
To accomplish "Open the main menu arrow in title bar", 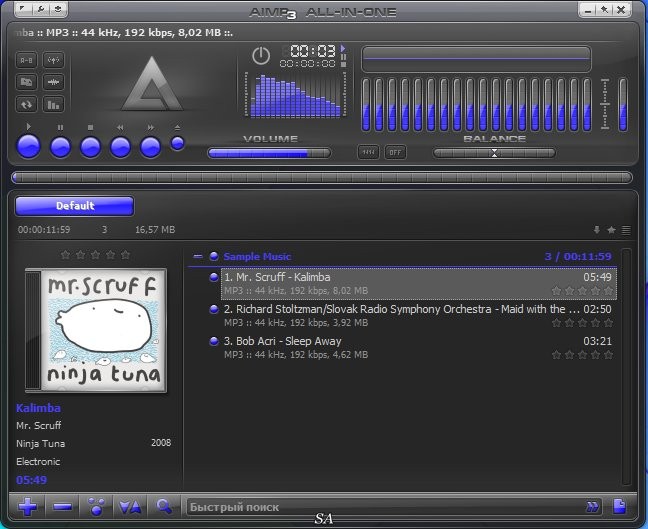I will [x=24, y=9].
